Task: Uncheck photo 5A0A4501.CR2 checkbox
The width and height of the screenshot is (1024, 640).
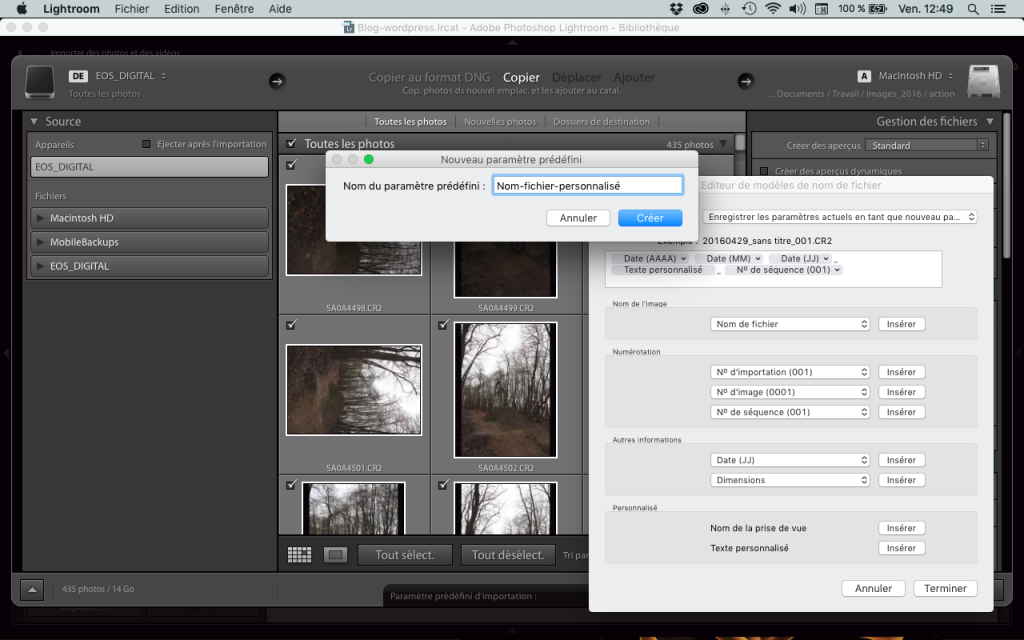Action: (x=291, y=324)
